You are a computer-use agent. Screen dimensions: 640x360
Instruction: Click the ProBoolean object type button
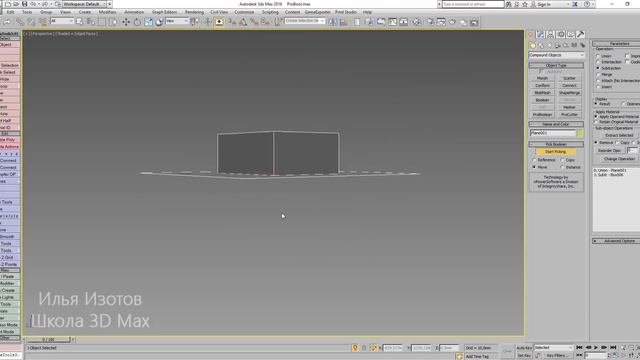pos(542,115)
